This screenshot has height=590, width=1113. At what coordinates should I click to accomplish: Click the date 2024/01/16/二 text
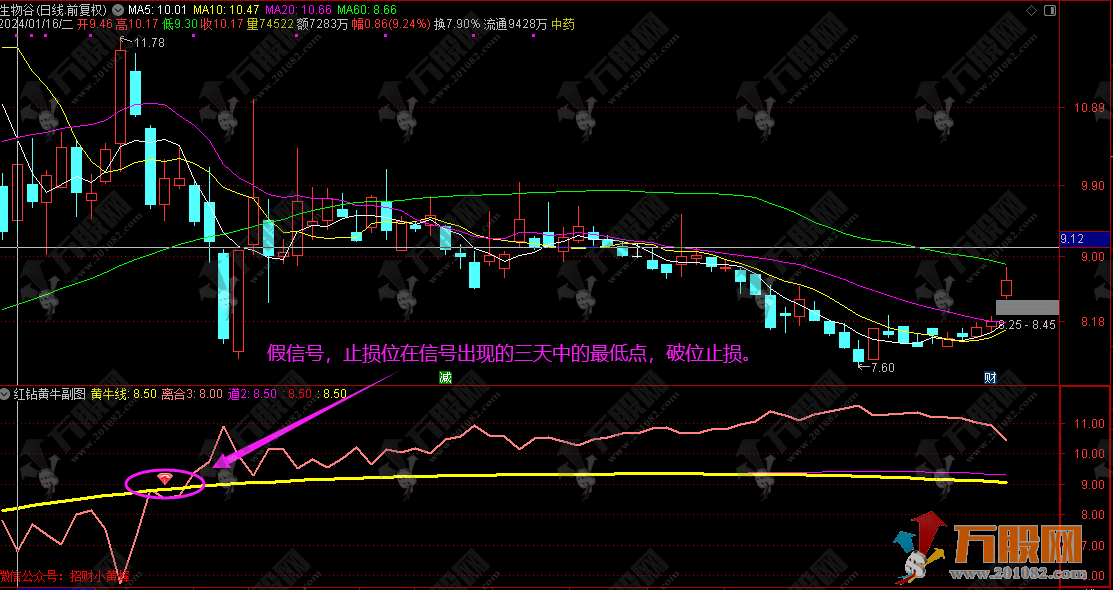click(36, 24)
